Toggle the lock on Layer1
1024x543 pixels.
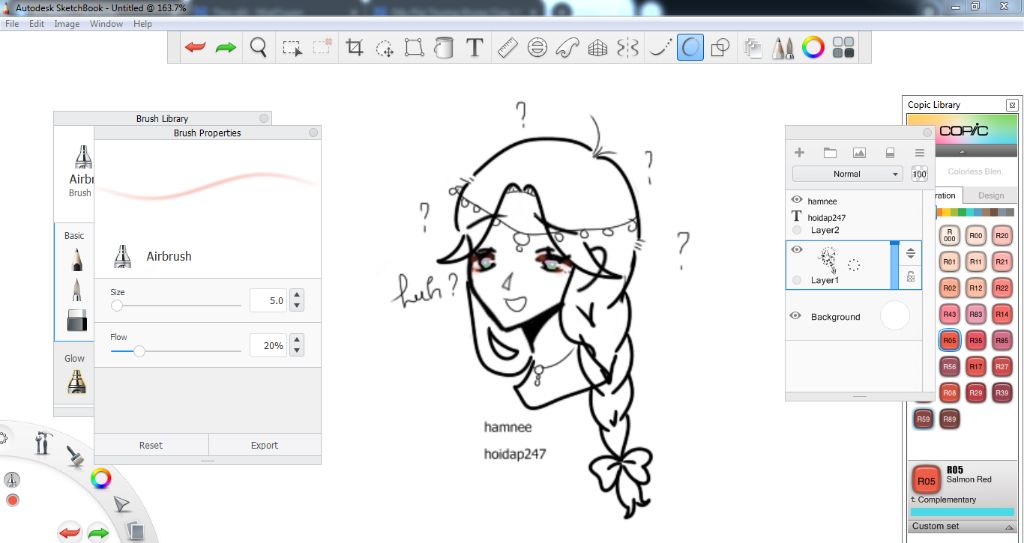click(x=911, y=278)
